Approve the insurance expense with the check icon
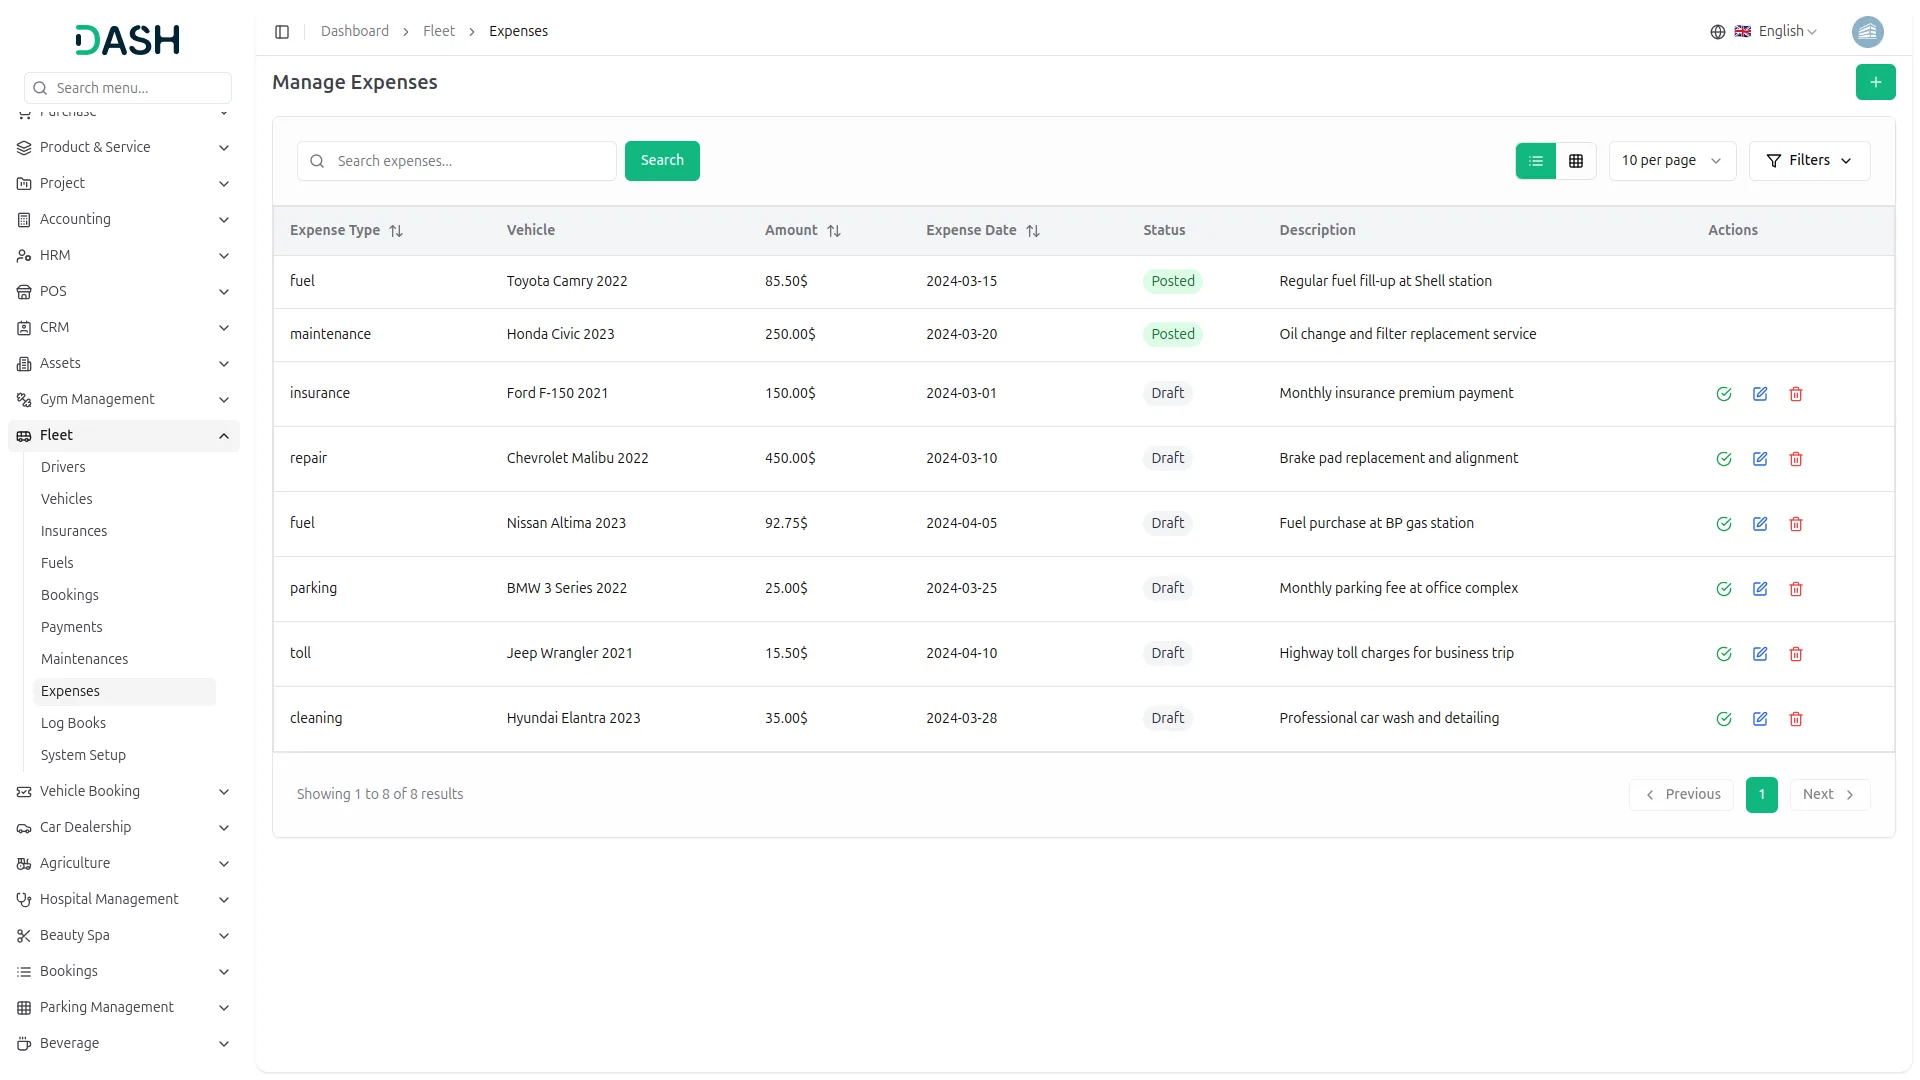 tap(1724, 394)
